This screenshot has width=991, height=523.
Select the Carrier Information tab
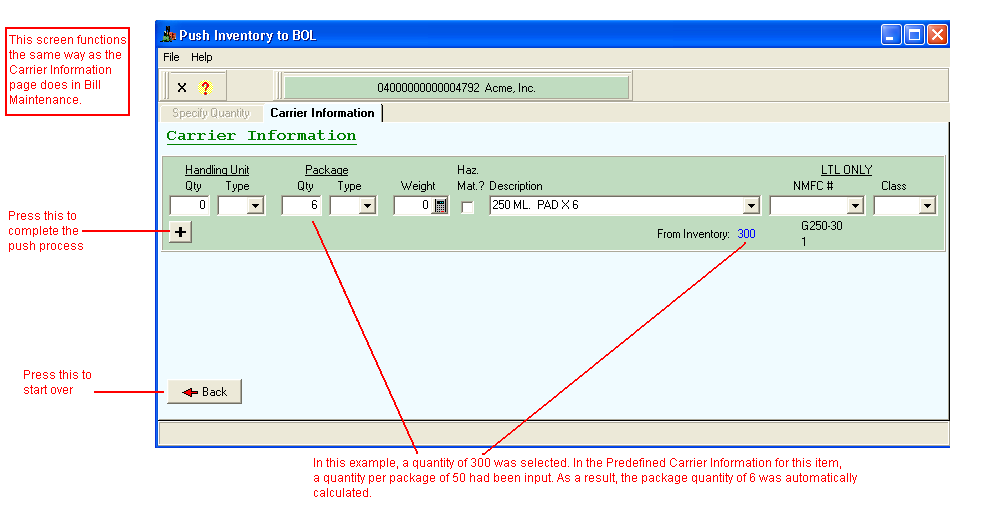click(322, 113)
